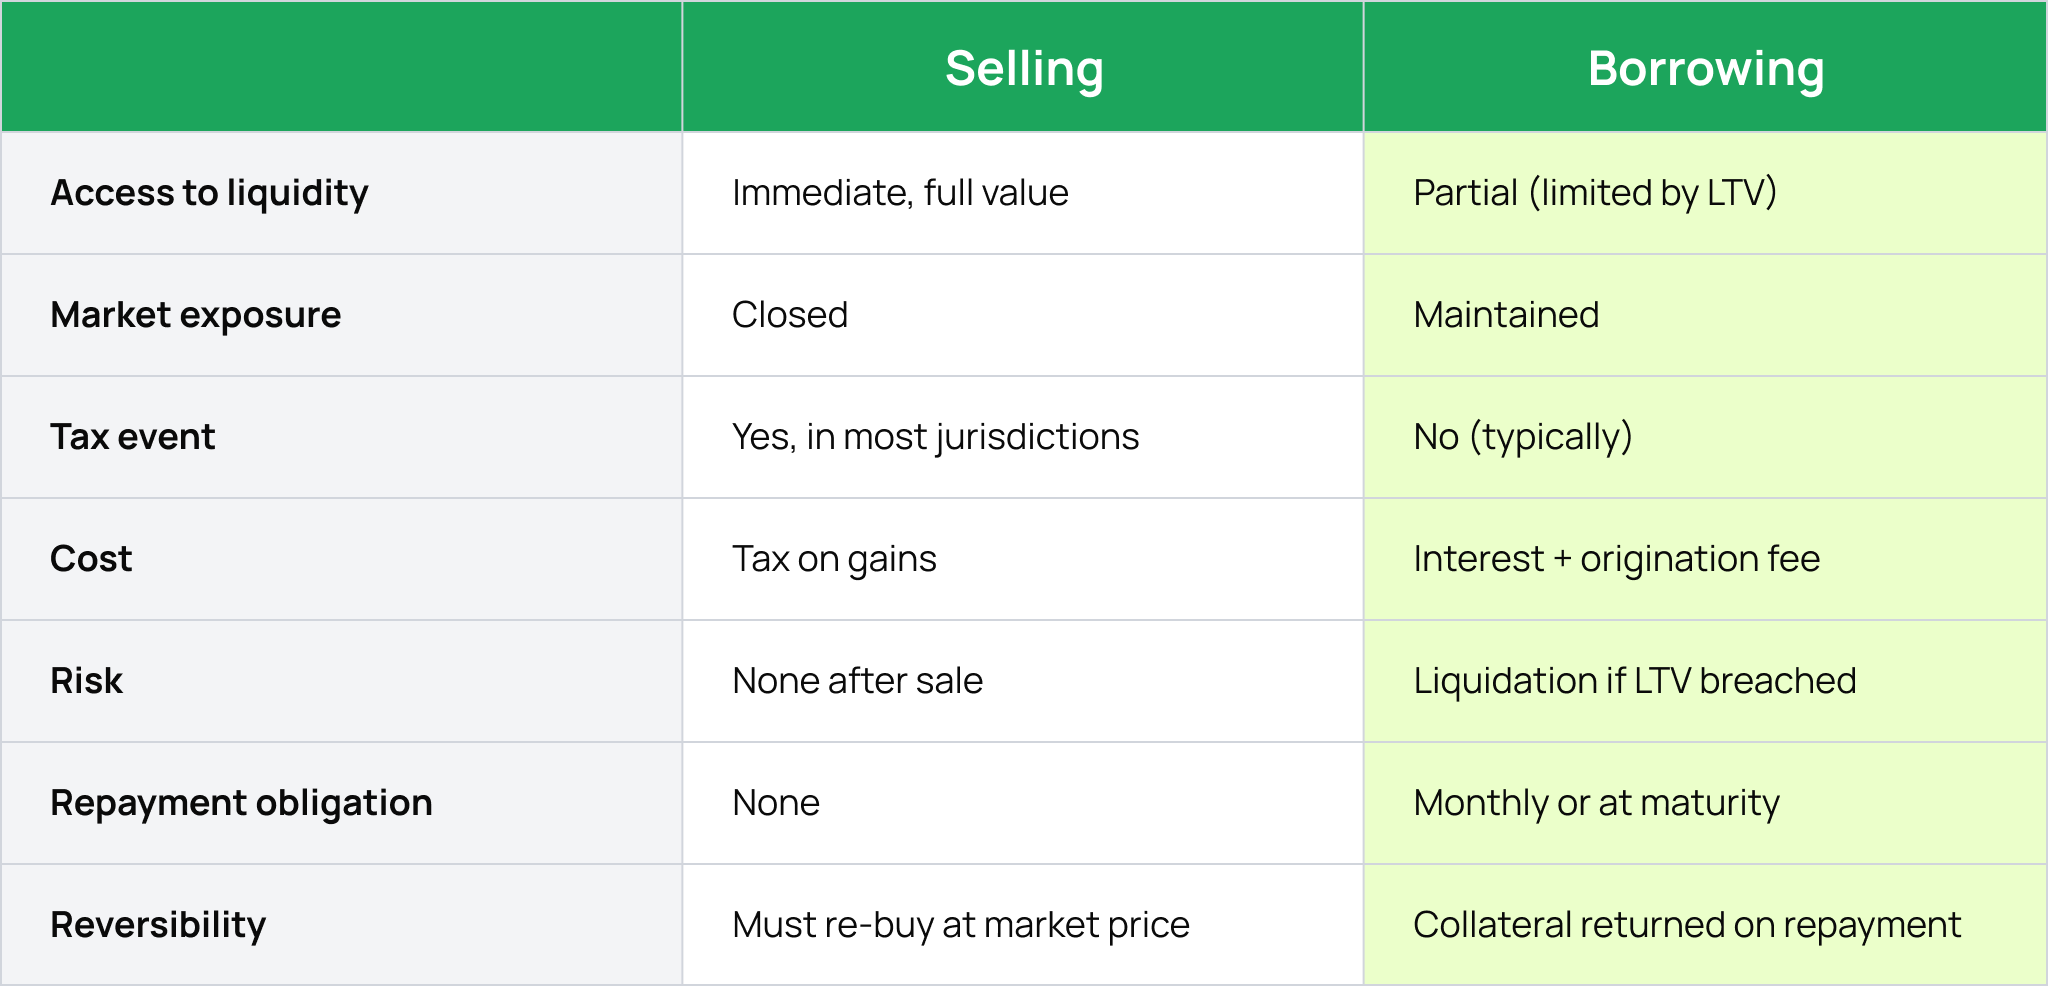Click the Tax on gains cell
The height and width of the screenshot is (986, 2048).
(834, 559)
